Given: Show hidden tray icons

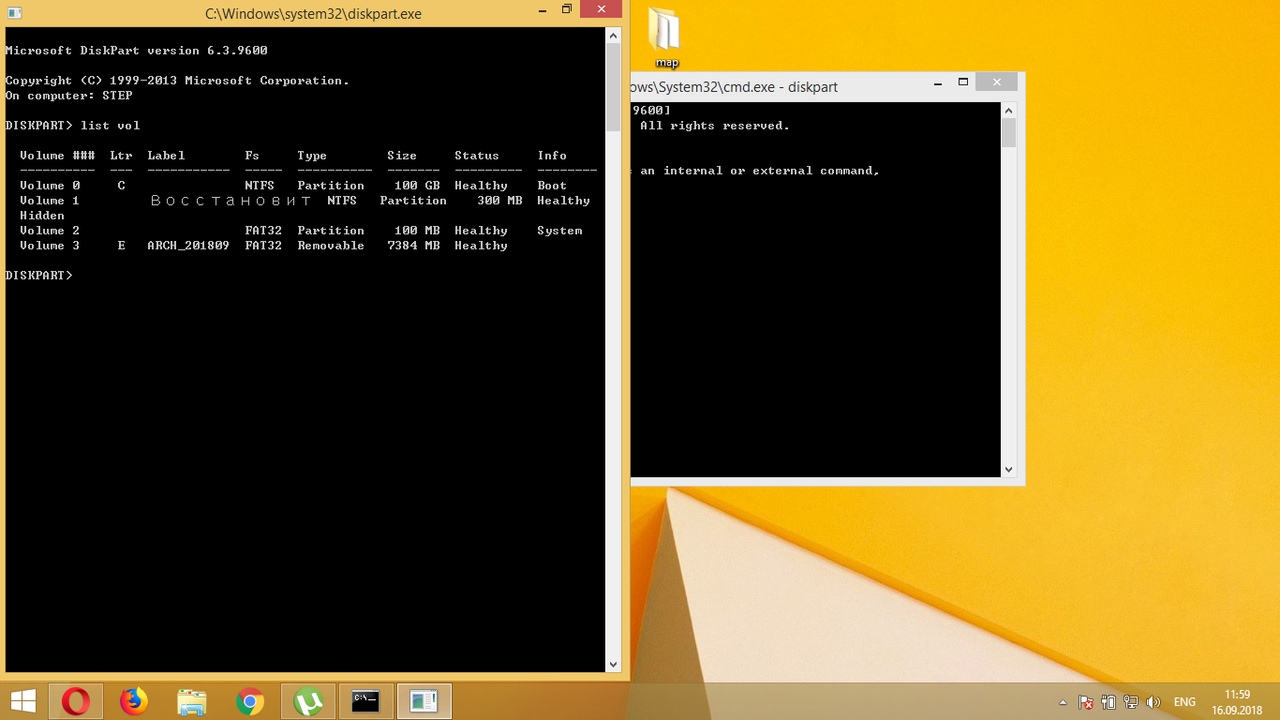Looking at the screenshot, I should point(1062,702).
